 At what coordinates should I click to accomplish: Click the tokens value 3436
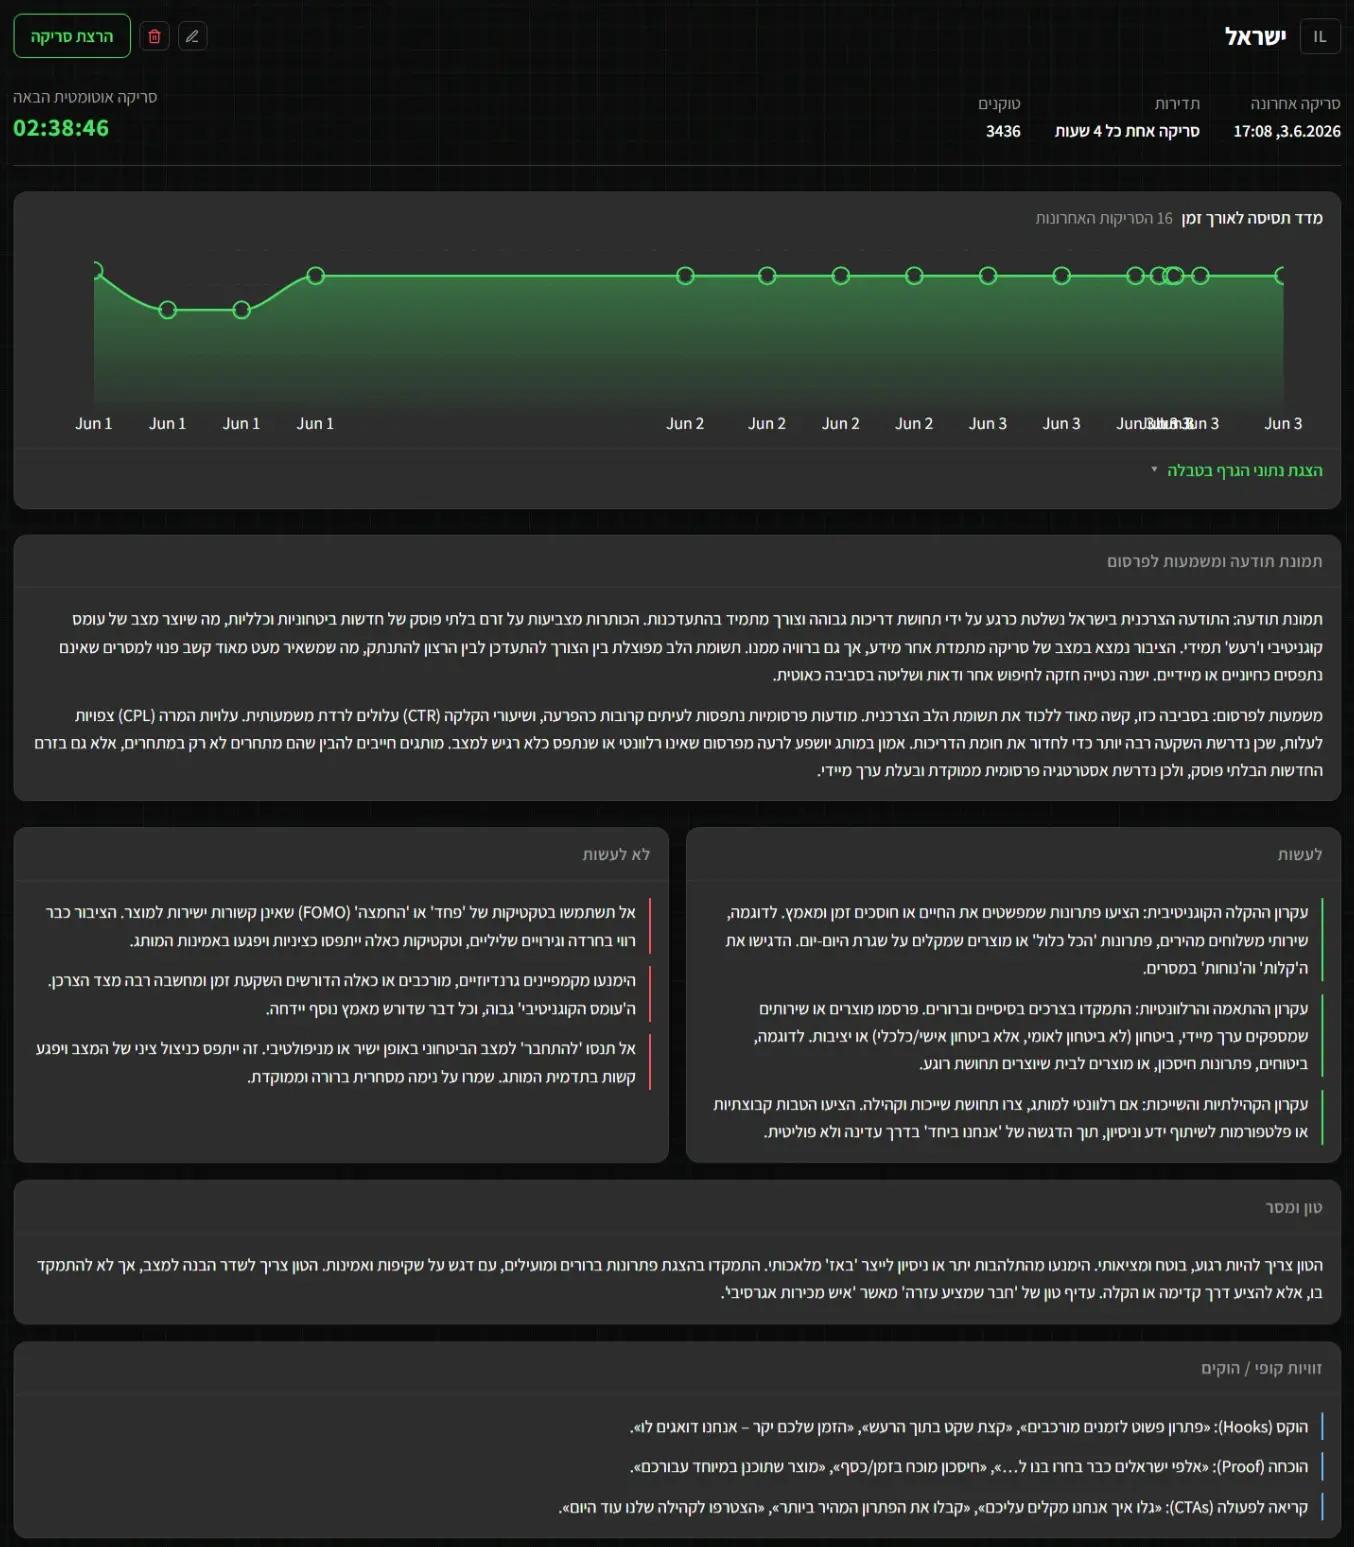click(1003, 131)
